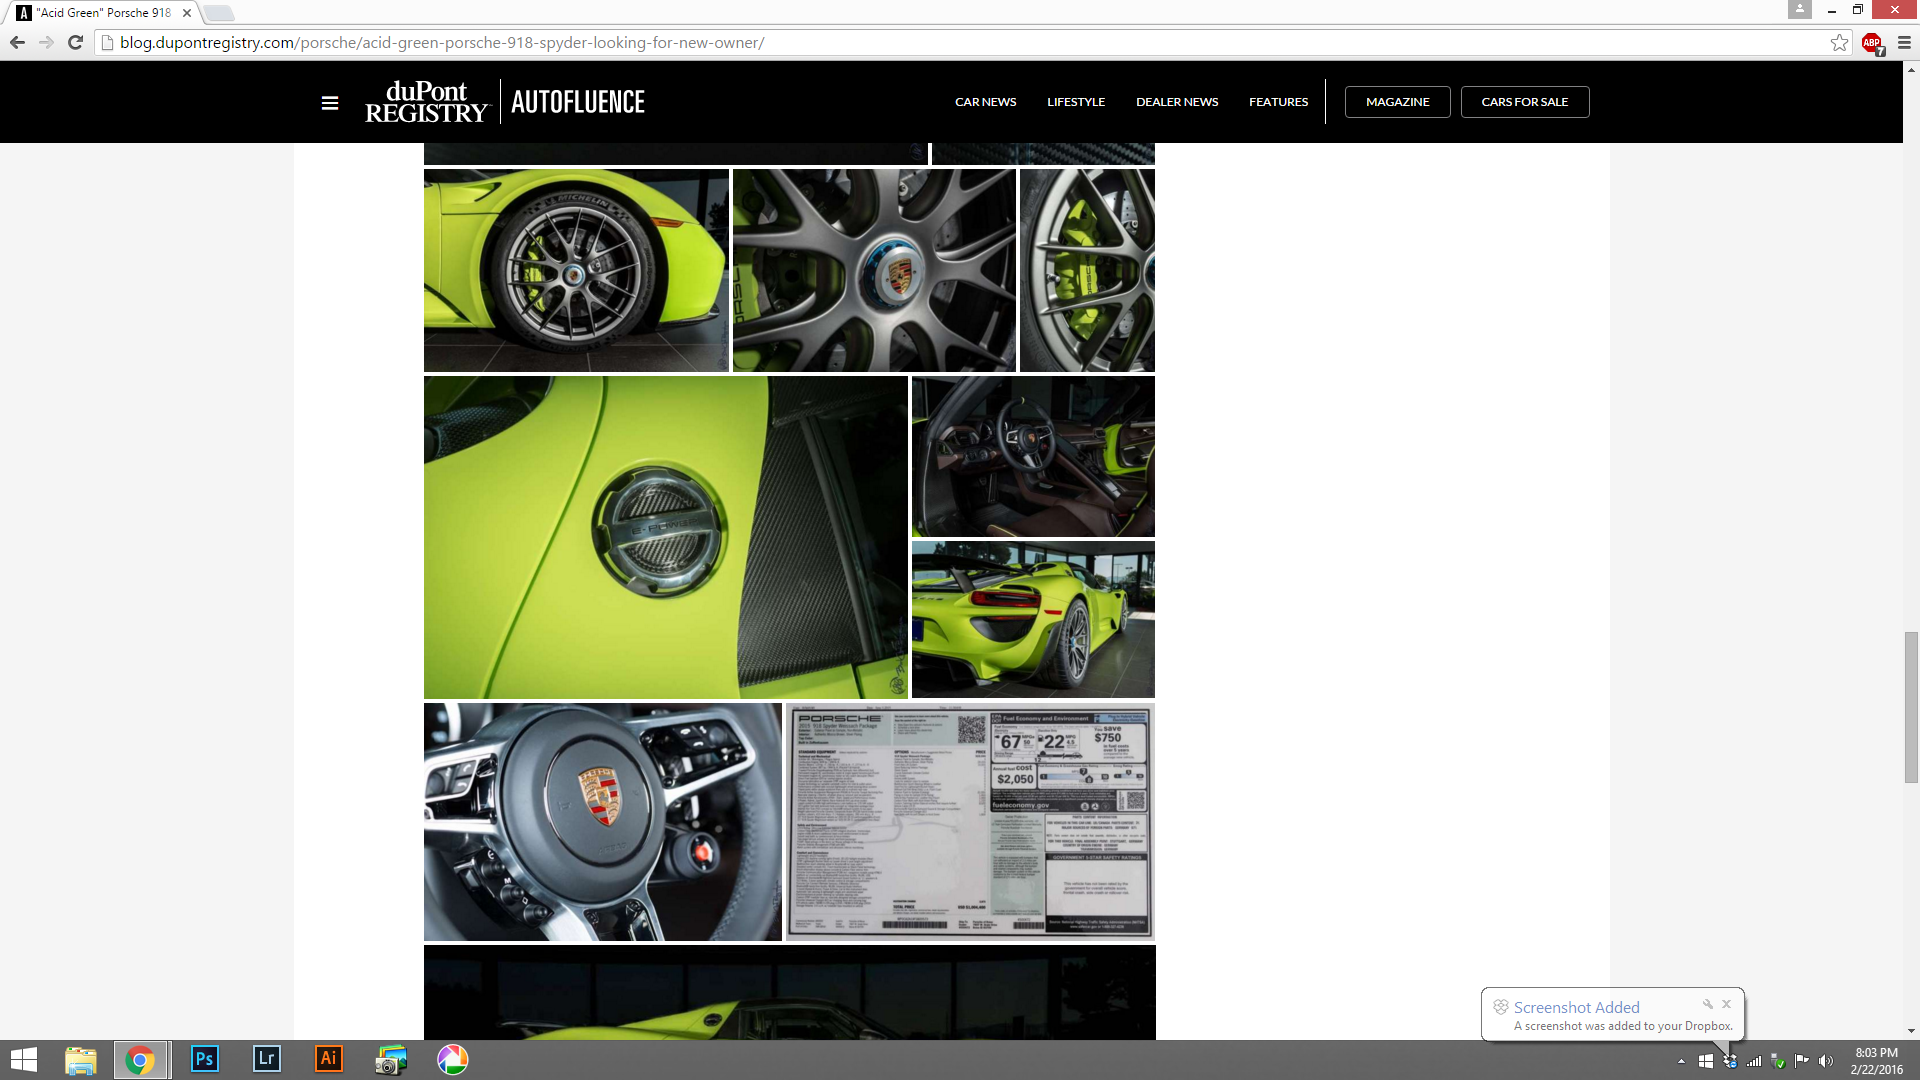Go back using the browser back arrow
The width and height of the screenshot is (1920, 1080).
tap(17, 42)
